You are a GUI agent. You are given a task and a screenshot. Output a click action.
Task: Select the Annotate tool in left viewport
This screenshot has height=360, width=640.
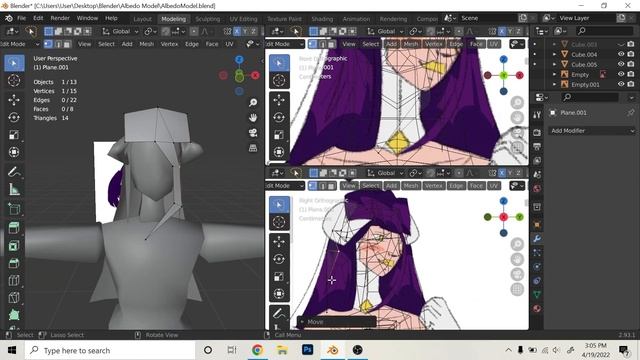pos(14,172)
